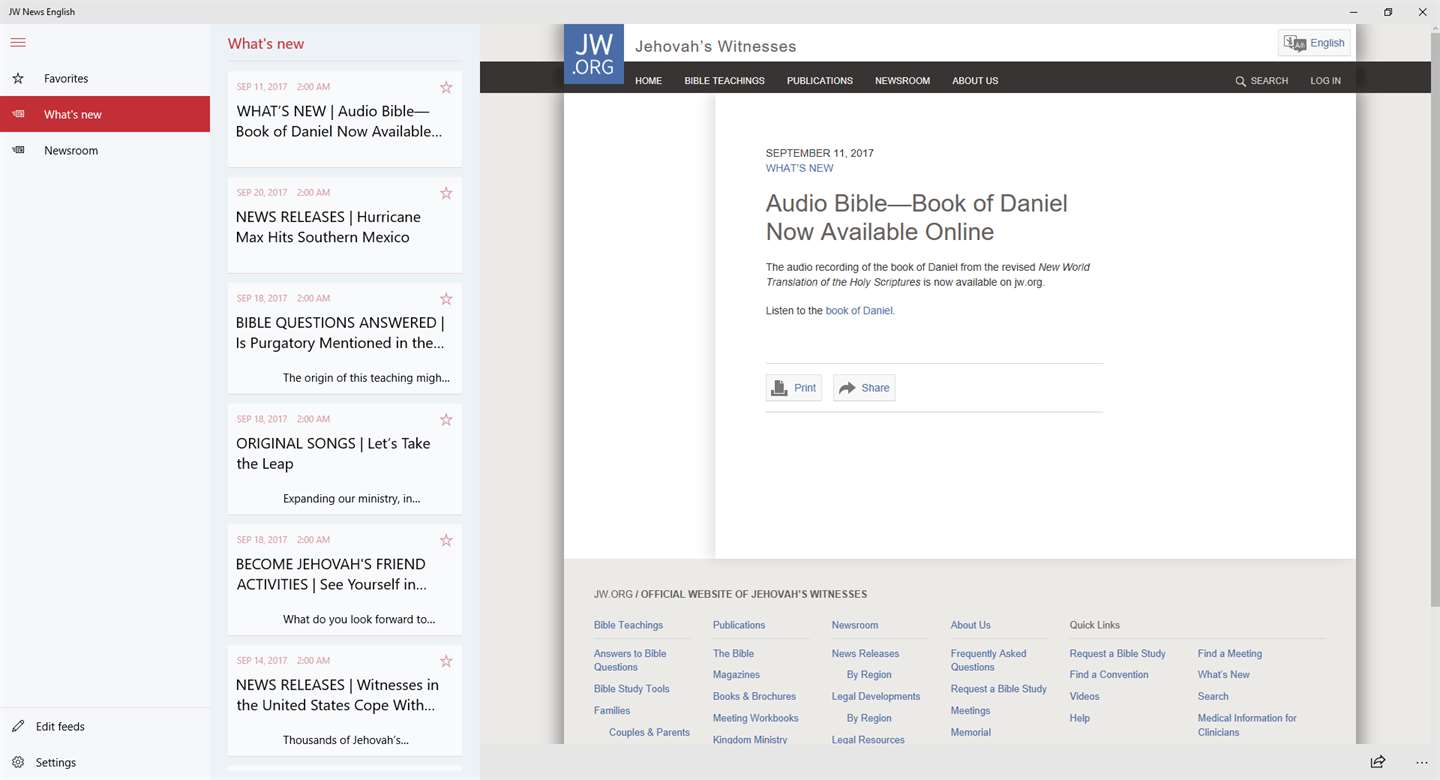Screen dimensions: 1440x780
Task: Open the Original Songs Let's Take the Leap card
Action: point(345,458)
